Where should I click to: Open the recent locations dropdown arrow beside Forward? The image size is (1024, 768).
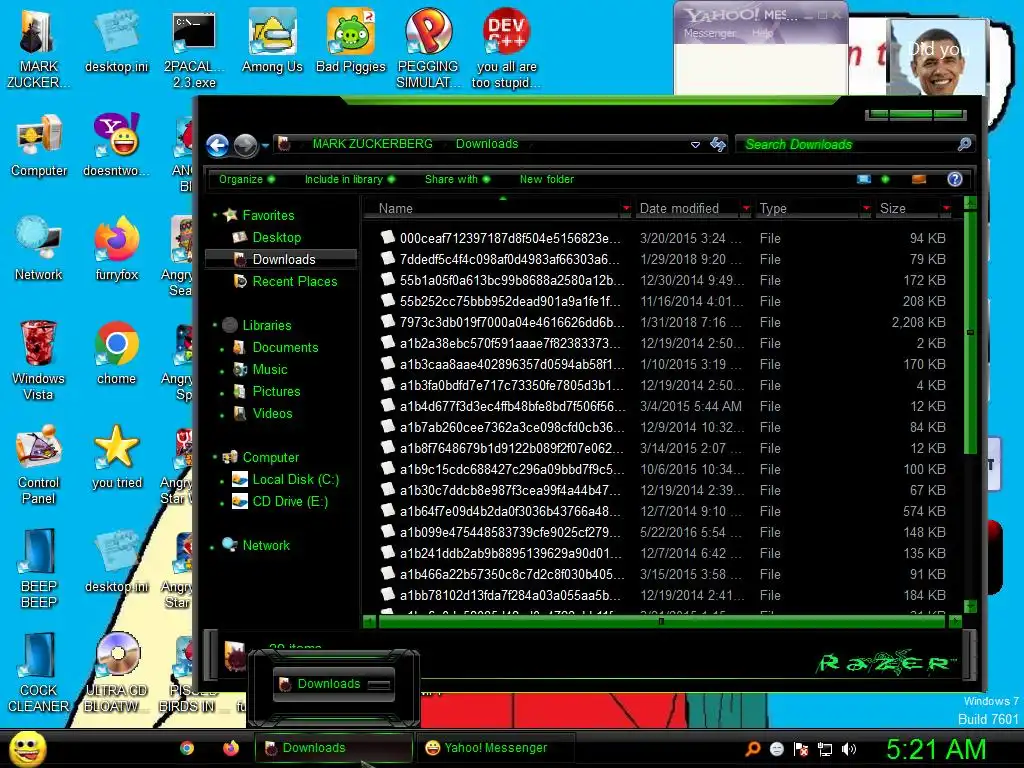265,146
